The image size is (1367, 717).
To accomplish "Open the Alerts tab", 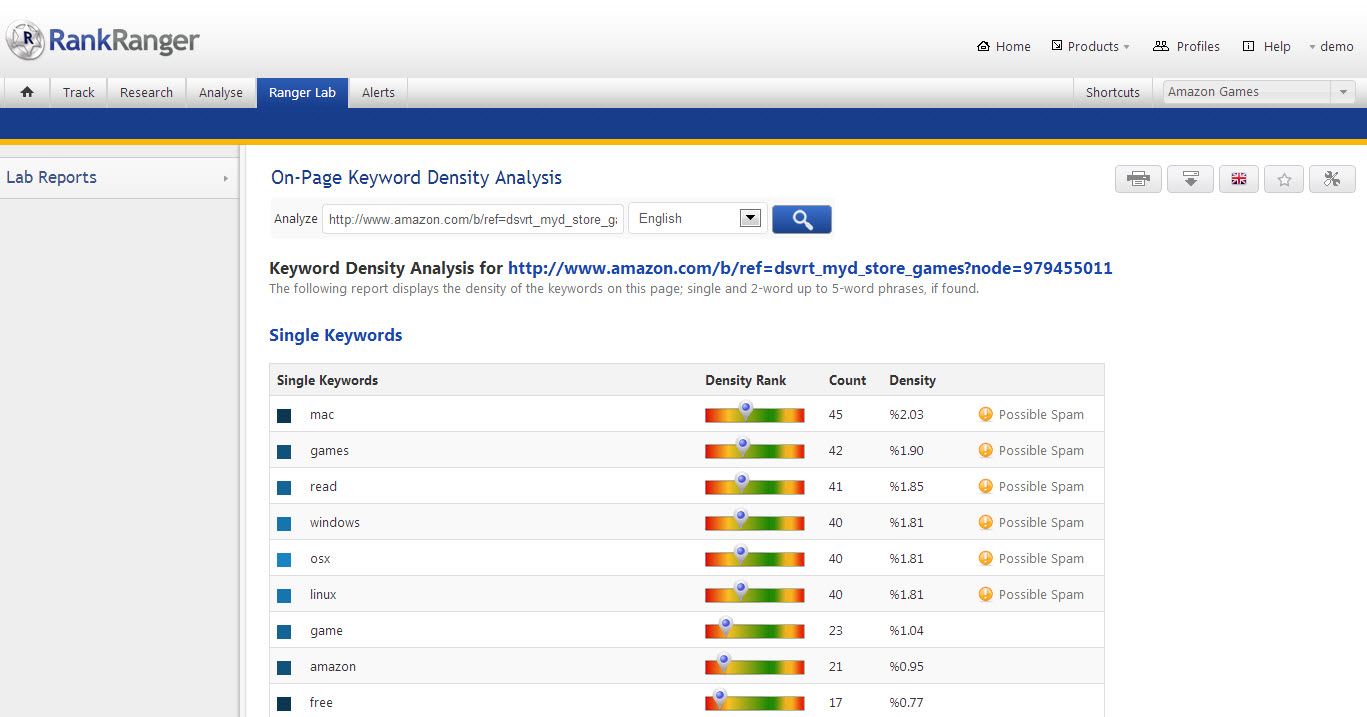I will (x=378, y=92).
